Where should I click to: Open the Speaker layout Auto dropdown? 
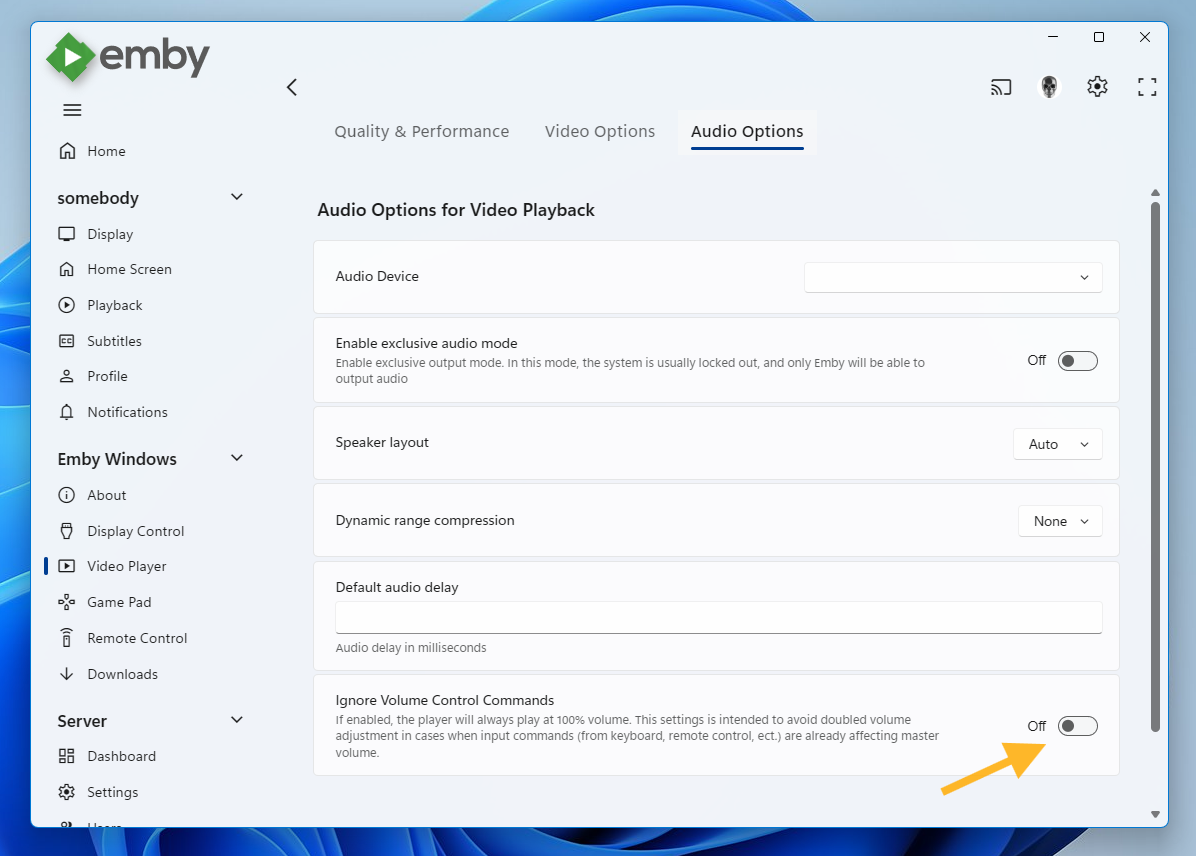coord(1057,444)
